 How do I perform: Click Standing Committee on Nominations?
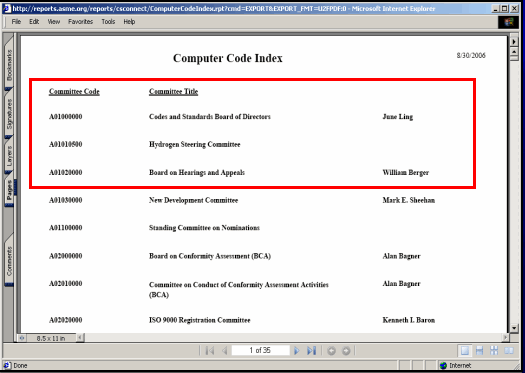[x=204, y=228]
